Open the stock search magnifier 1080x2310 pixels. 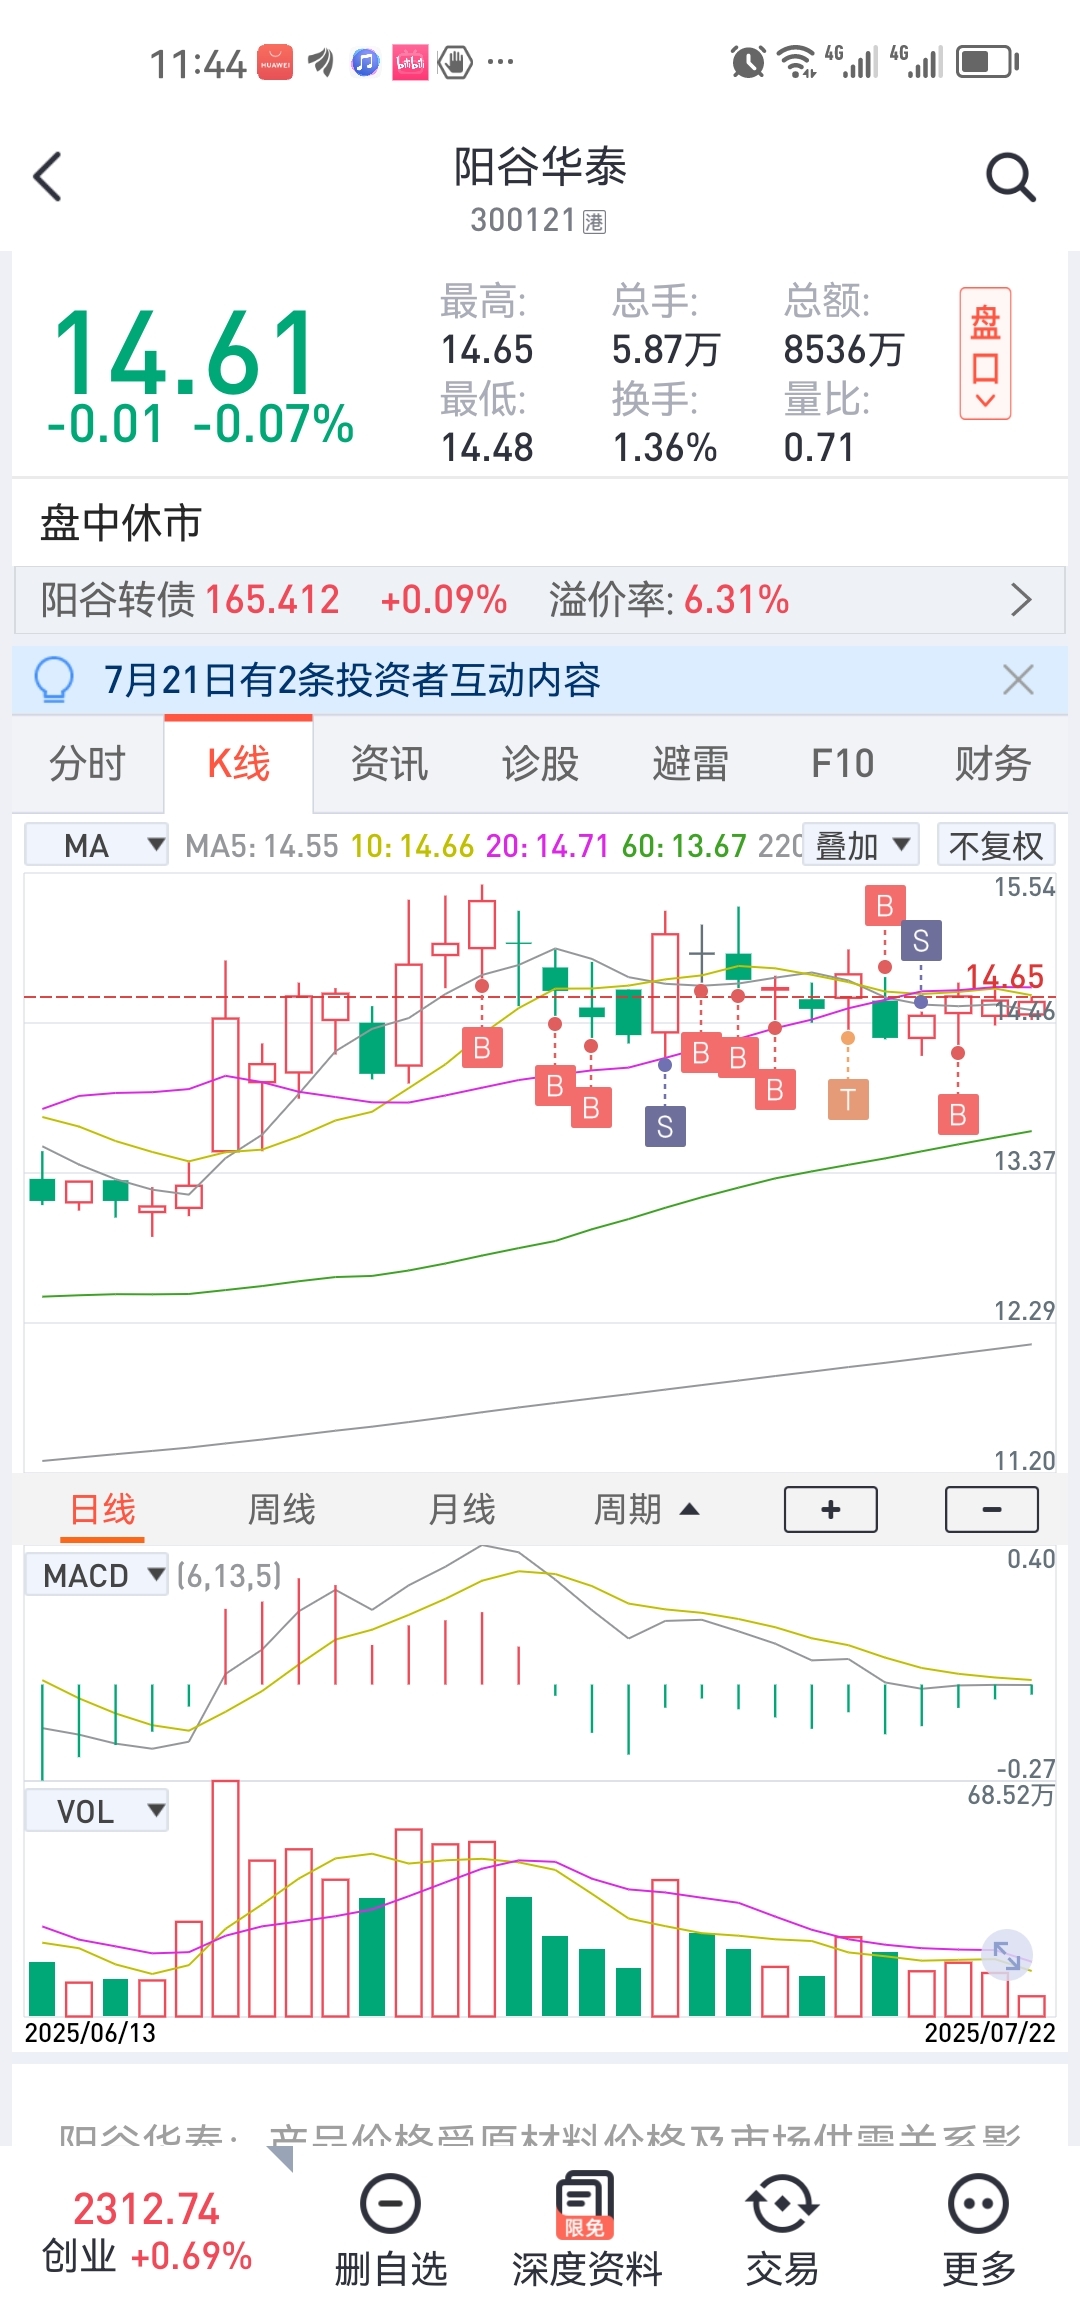1010,178
